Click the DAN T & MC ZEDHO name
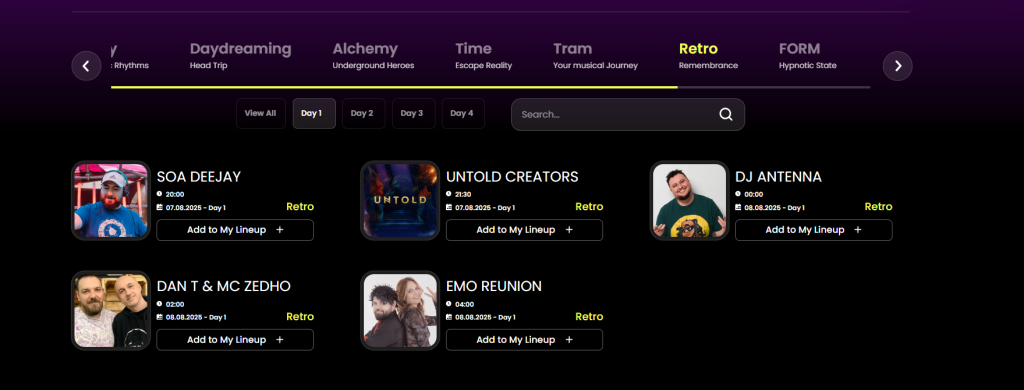Image resolution: width=1024 pixels, height=390 pixels. click(x=223, y=287)
